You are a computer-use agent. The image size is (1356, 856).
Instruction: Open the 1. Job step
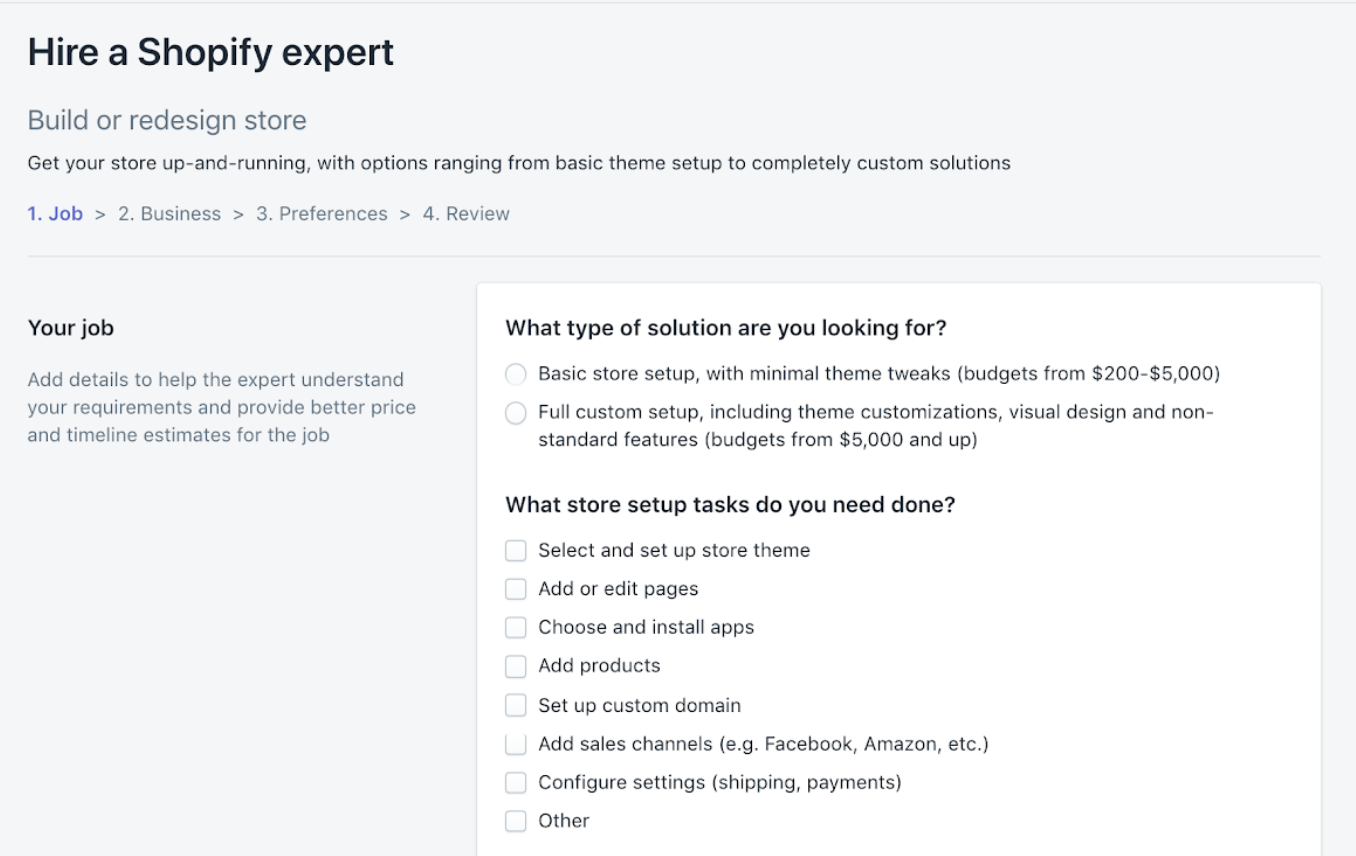tap(55, 214)
